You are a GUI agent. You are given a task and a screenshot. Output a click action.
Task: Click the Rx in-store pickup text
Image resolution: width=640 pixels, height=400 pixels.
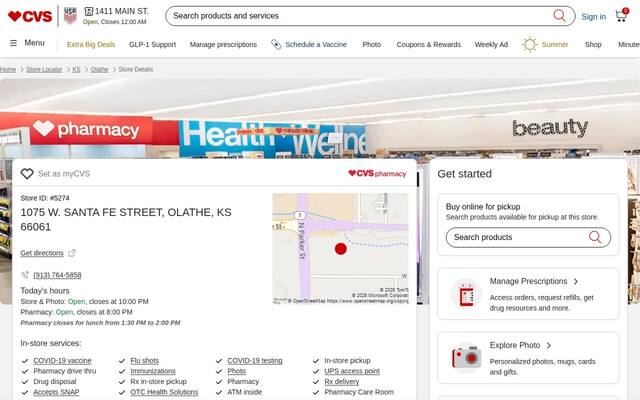(158, 382)
